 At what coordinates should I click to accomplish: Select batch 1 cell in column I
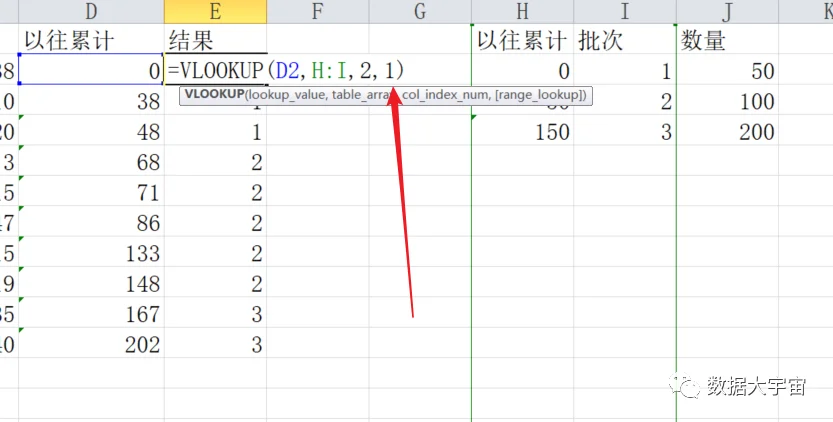click(x=625, y=69)
